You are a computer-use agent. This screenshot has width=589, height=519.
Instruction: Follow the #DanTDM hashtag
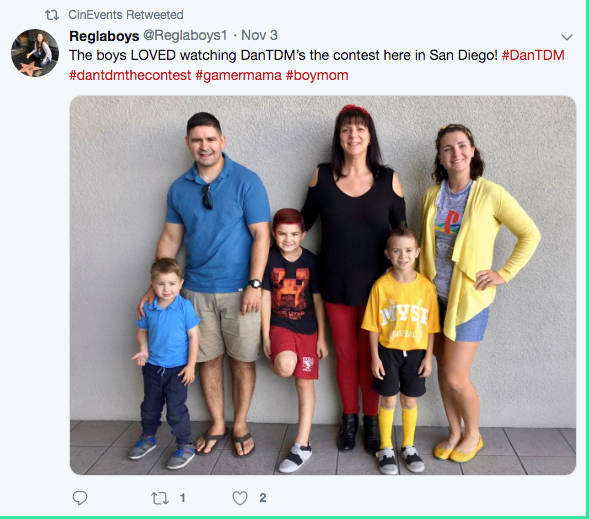point(533,55)
